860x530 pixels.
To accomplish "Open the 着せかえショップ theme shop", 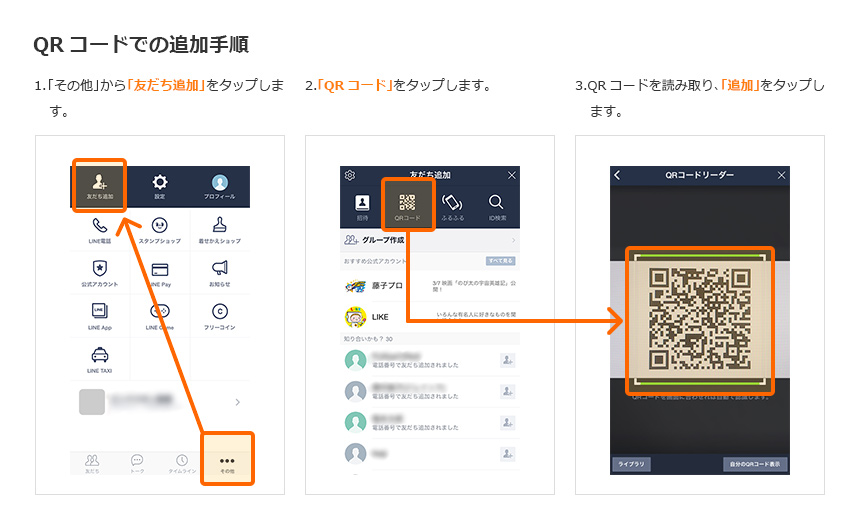I will coord(219,230).
